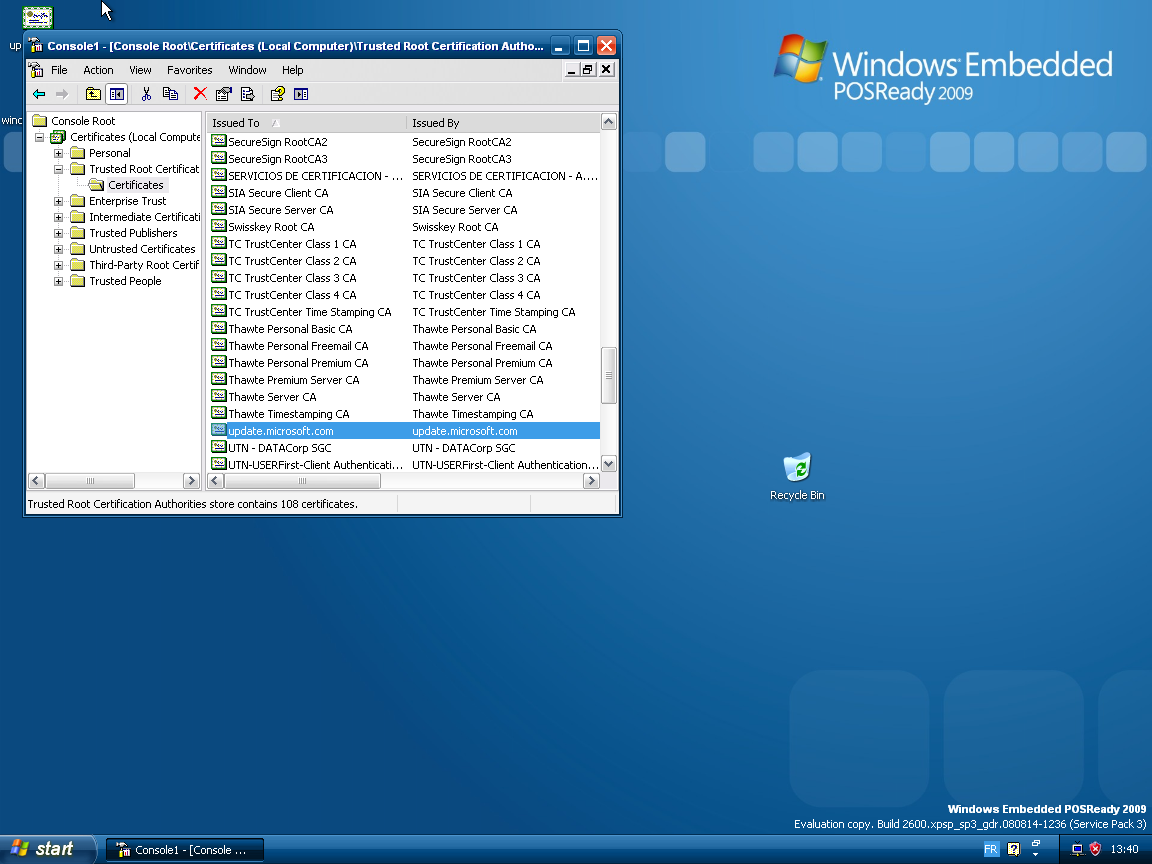Click the certificate icon for Swisskey Root CA
This screenshot has width=1152, height=864.
pyautogui.click(x=218, y=226)
